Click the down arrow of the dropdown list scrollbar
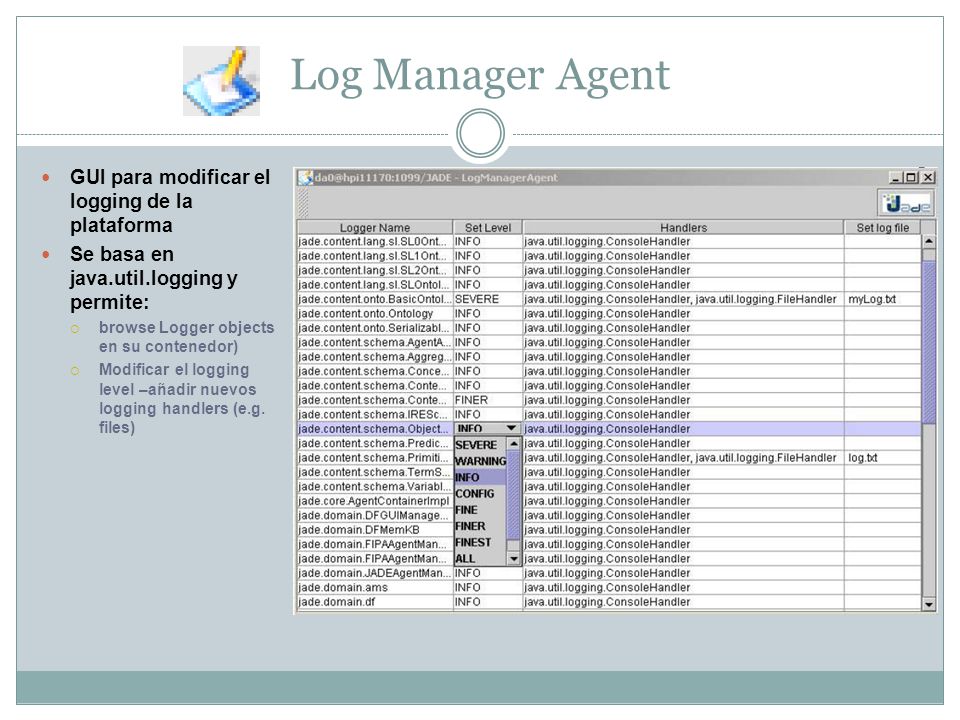This screenshot has height=720, width=960. point(514,559)
